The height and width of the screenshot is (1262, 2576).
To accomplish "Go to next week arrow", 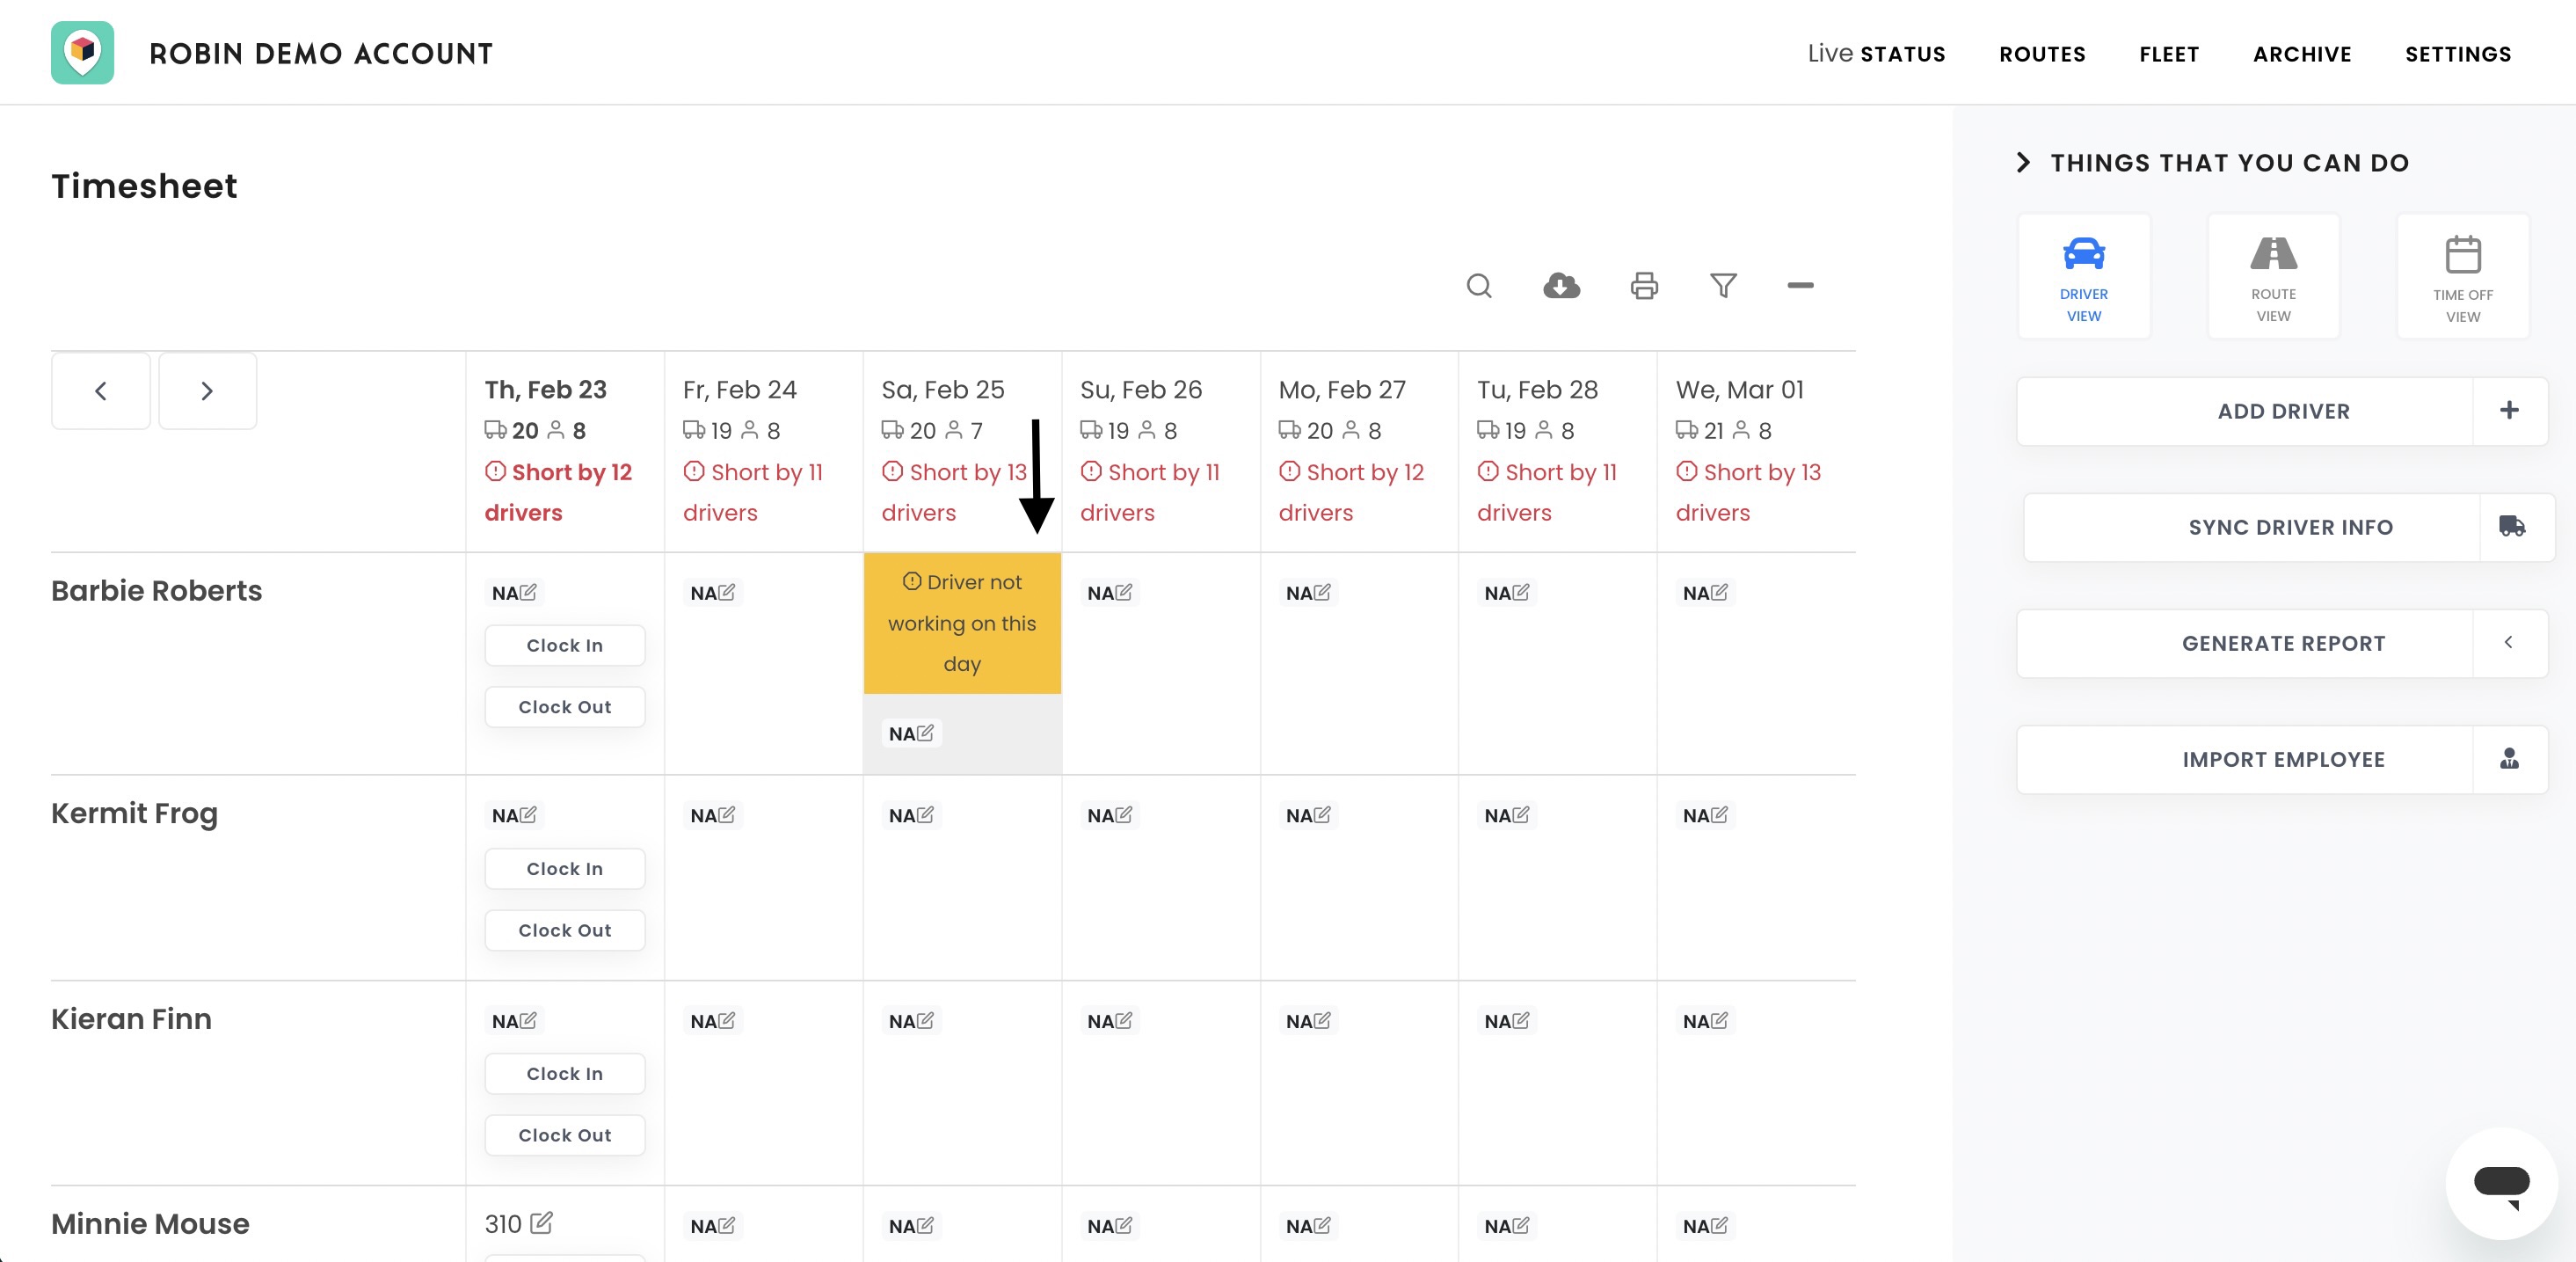I will [207, 391].
